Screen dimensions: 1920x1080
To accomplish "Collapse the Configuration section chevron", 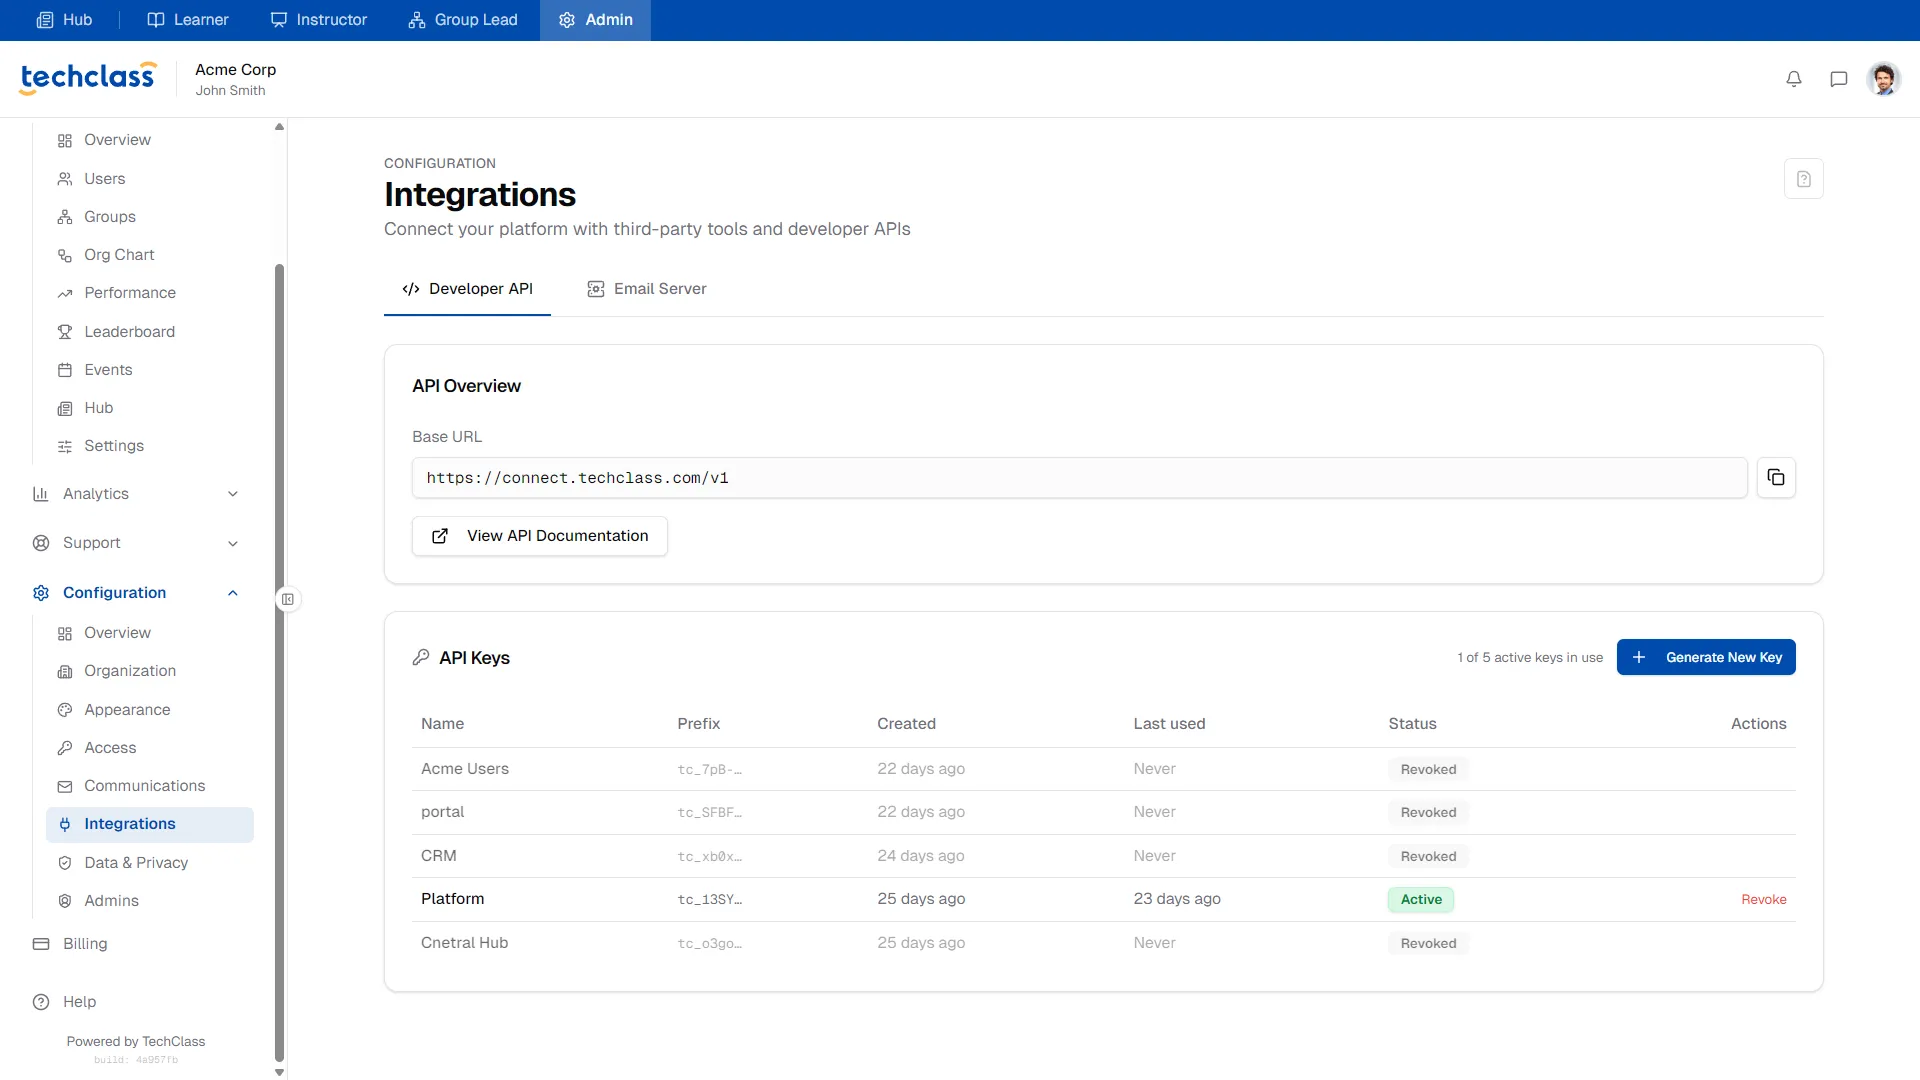I will point(233,593).
